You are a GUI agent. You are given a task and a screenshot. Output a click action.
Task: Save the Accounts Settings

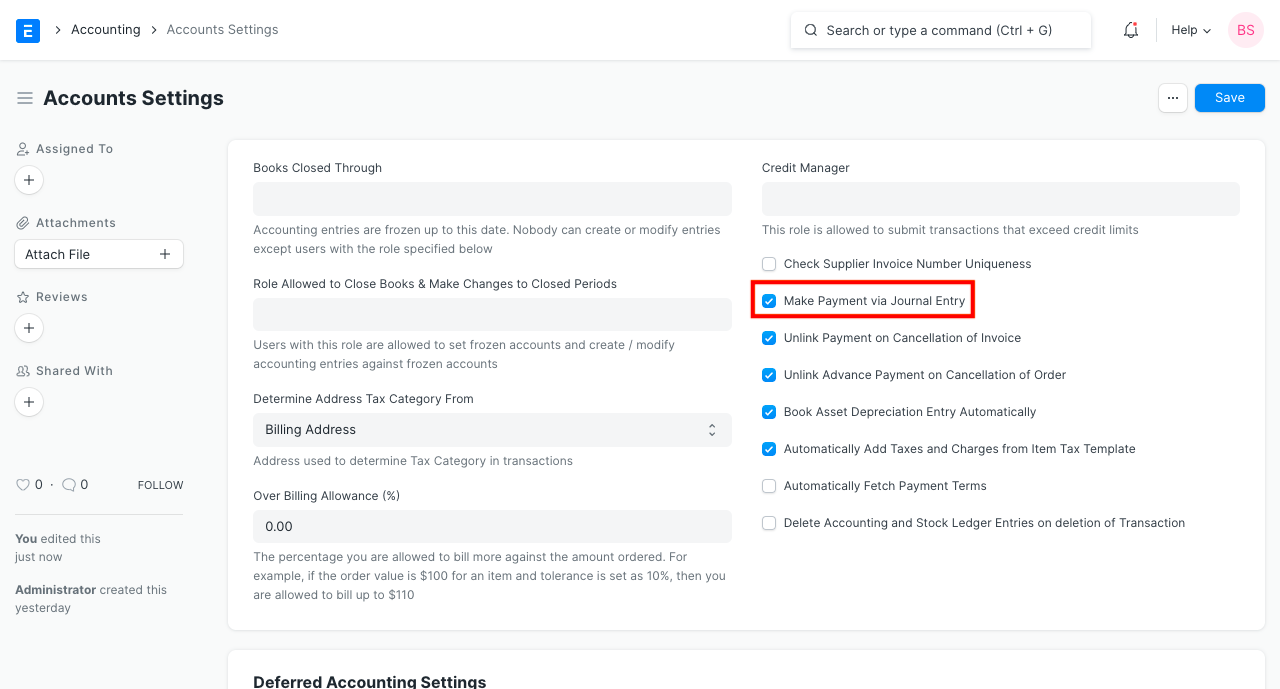pos(1229,97)
